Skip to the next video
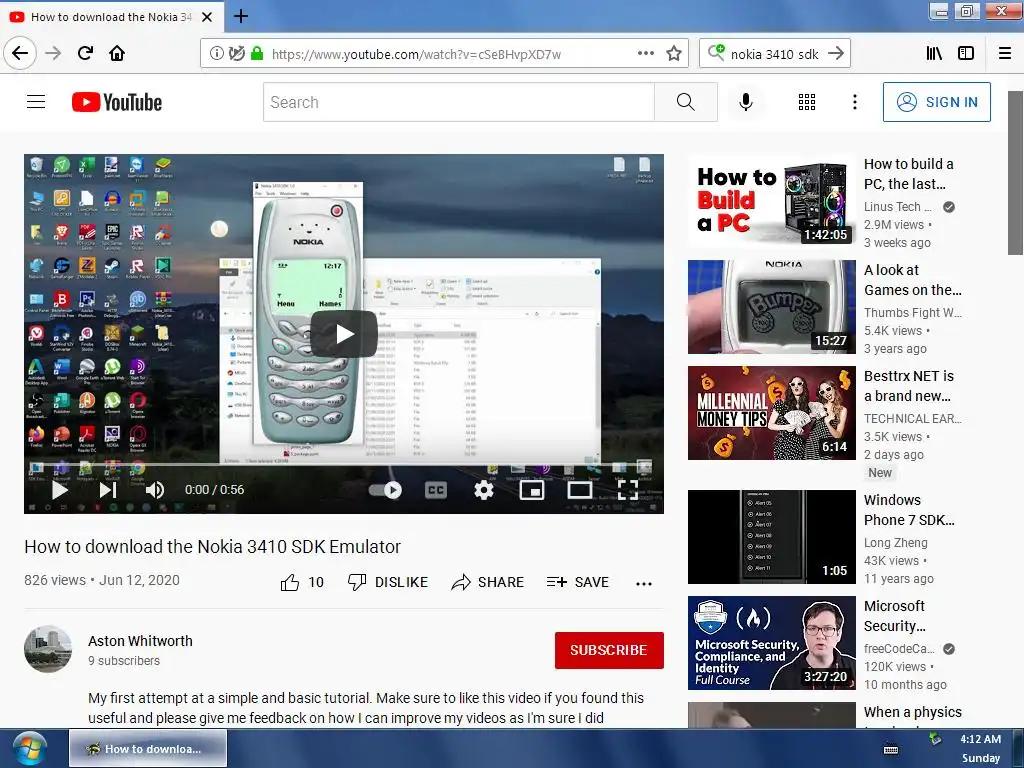 pyautogui.click(x=108, y=490)
